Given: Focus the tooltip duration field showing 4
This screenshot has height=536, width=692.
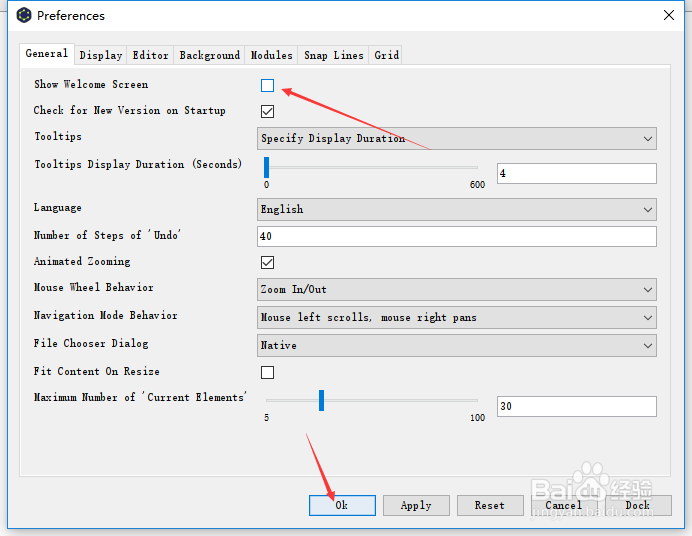Looking at the screenshot, I should pos(577,173).
